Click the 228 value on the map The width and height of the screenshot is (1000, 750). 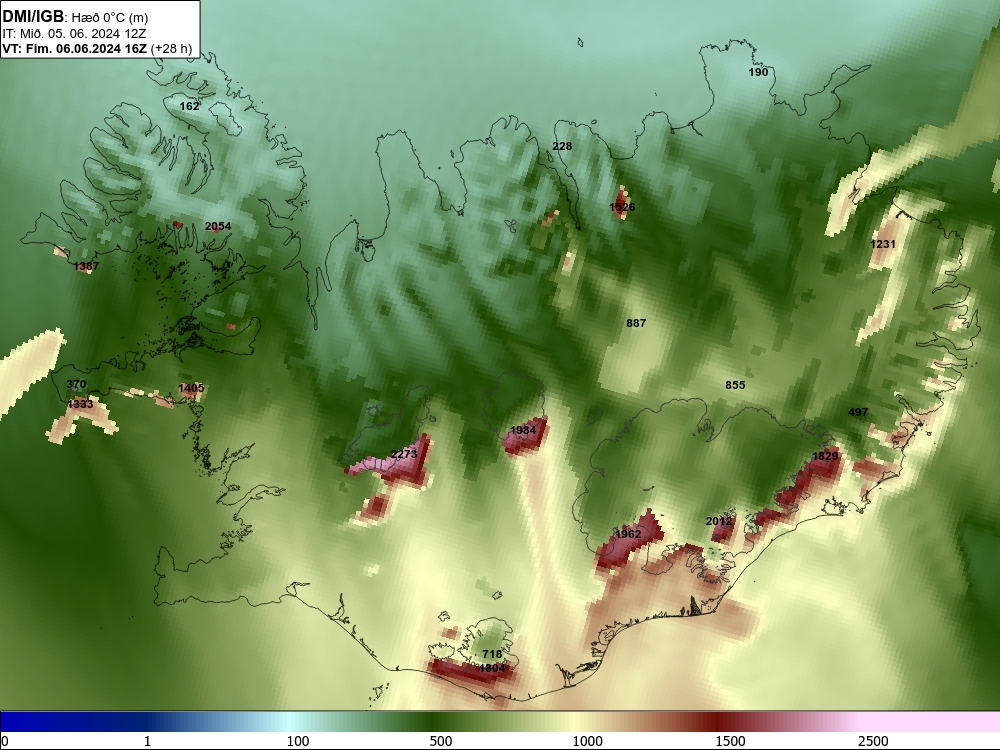point(562,146)
